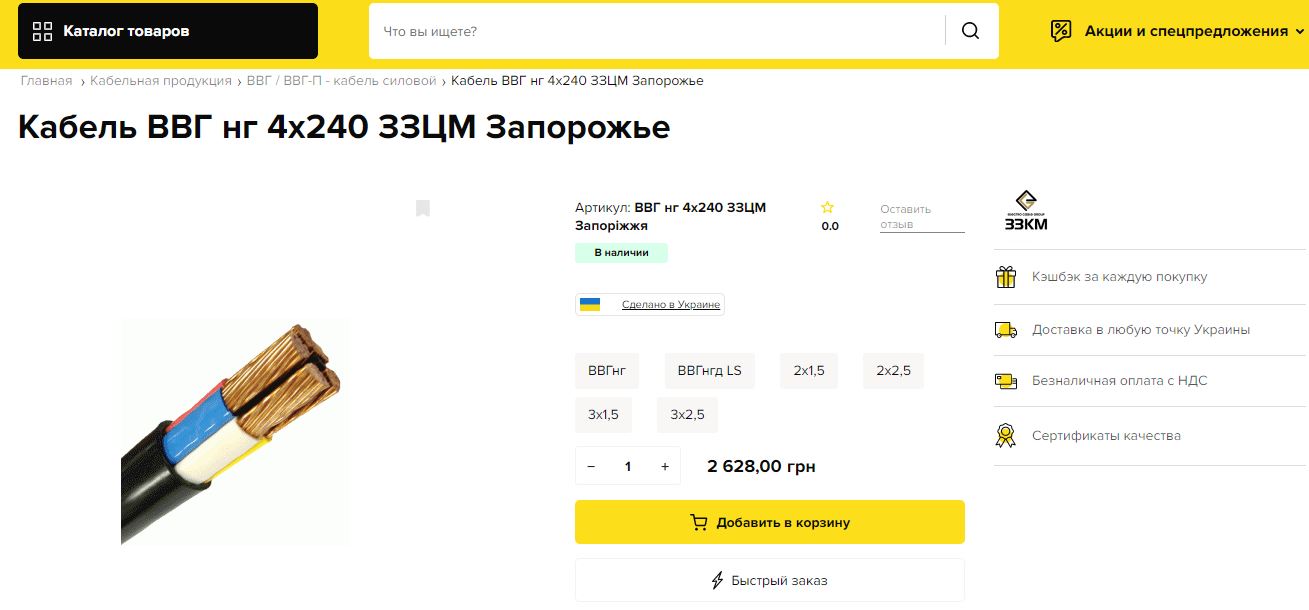
Task: Select the ВВГнгд LS cable type option
Action: [709, 371]
